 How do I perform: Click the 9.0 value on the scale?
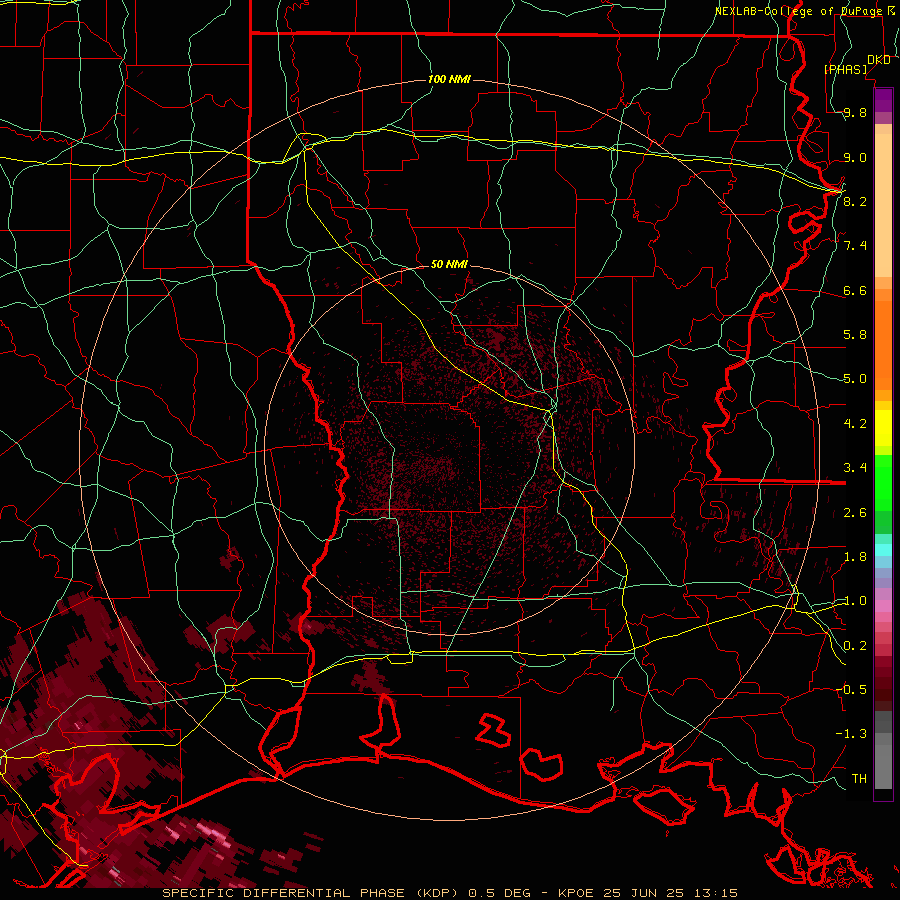pos(855,157)
